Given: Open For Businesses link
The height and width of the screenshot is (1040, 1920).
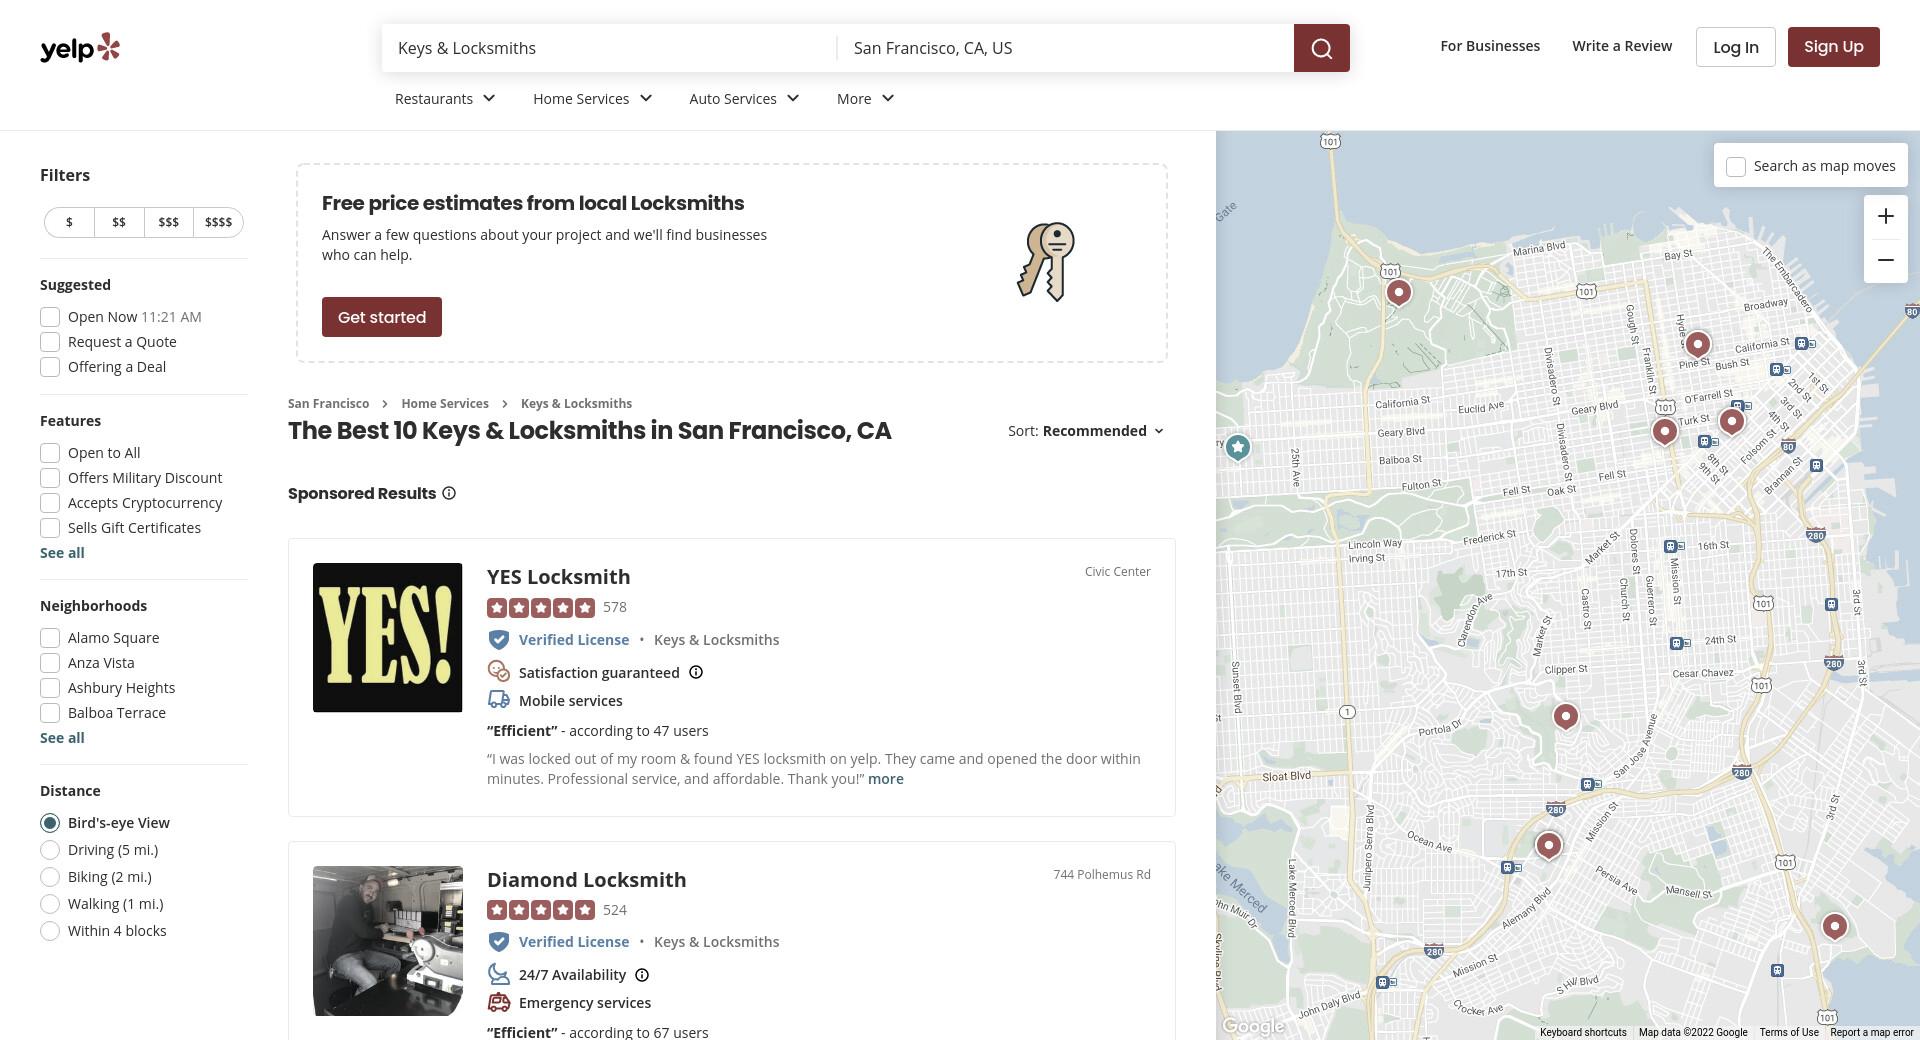Looking at the screenshot, I should pyautogui.click(x=1490, y=46).
